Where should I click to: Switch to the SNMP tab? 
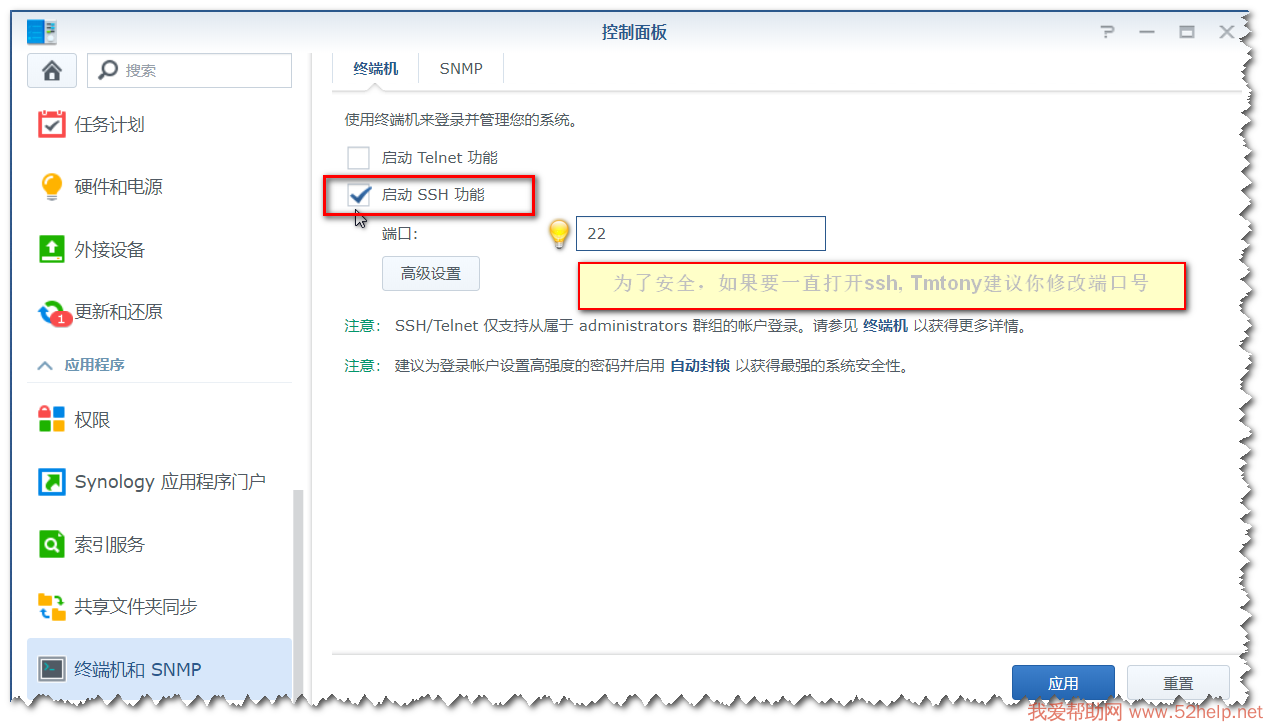[x=461, y=69]
